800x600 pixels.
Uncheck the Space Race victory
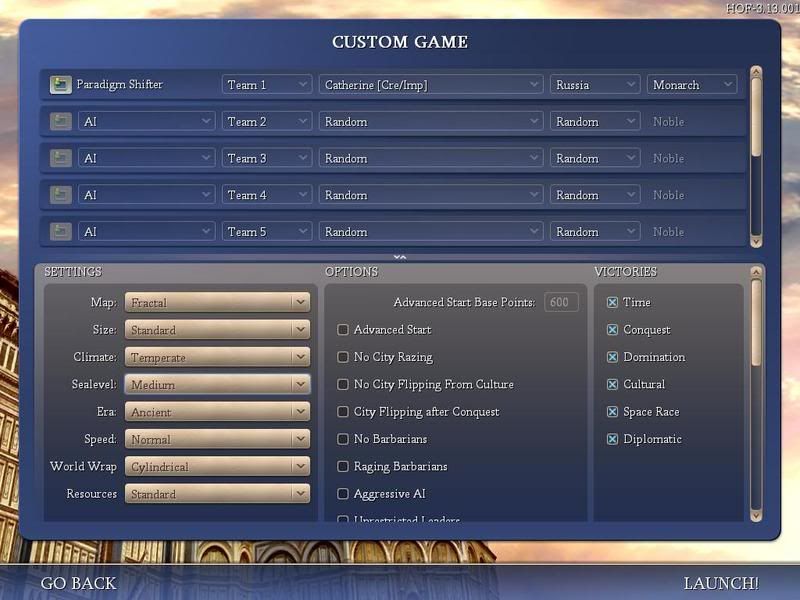612,412
